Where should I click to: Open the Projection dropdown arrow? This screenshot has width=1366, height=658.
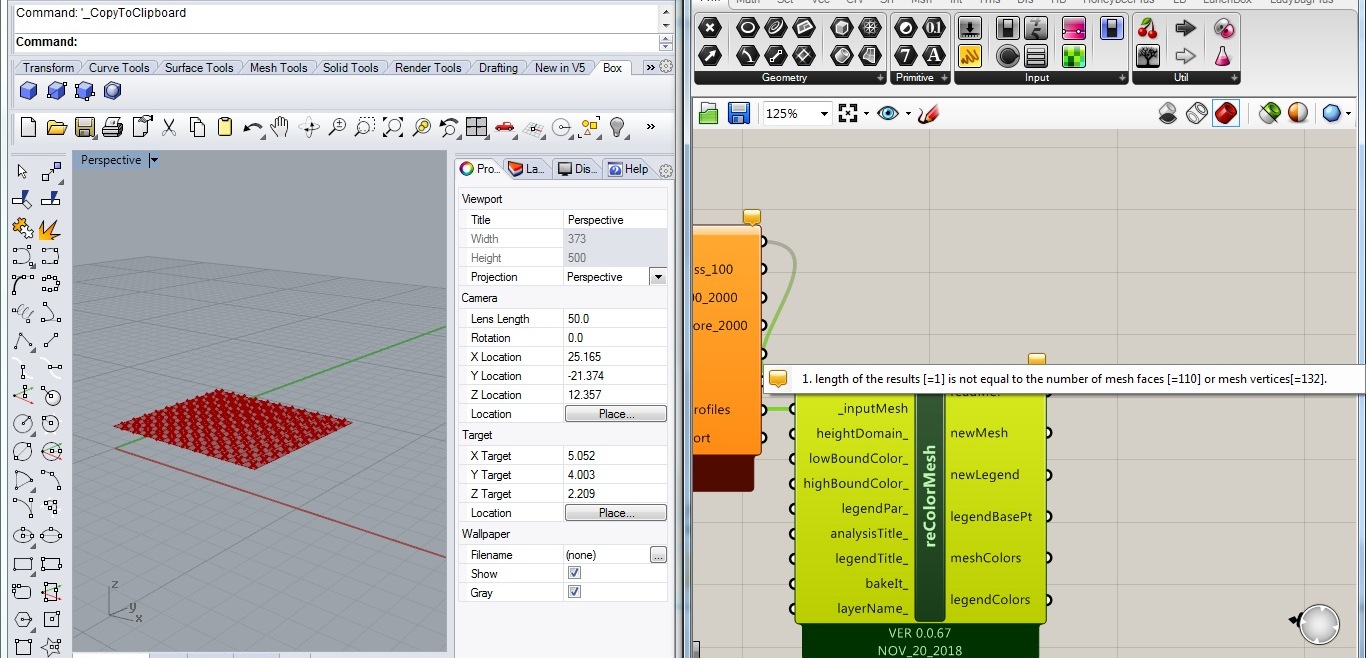coord(658,277)
